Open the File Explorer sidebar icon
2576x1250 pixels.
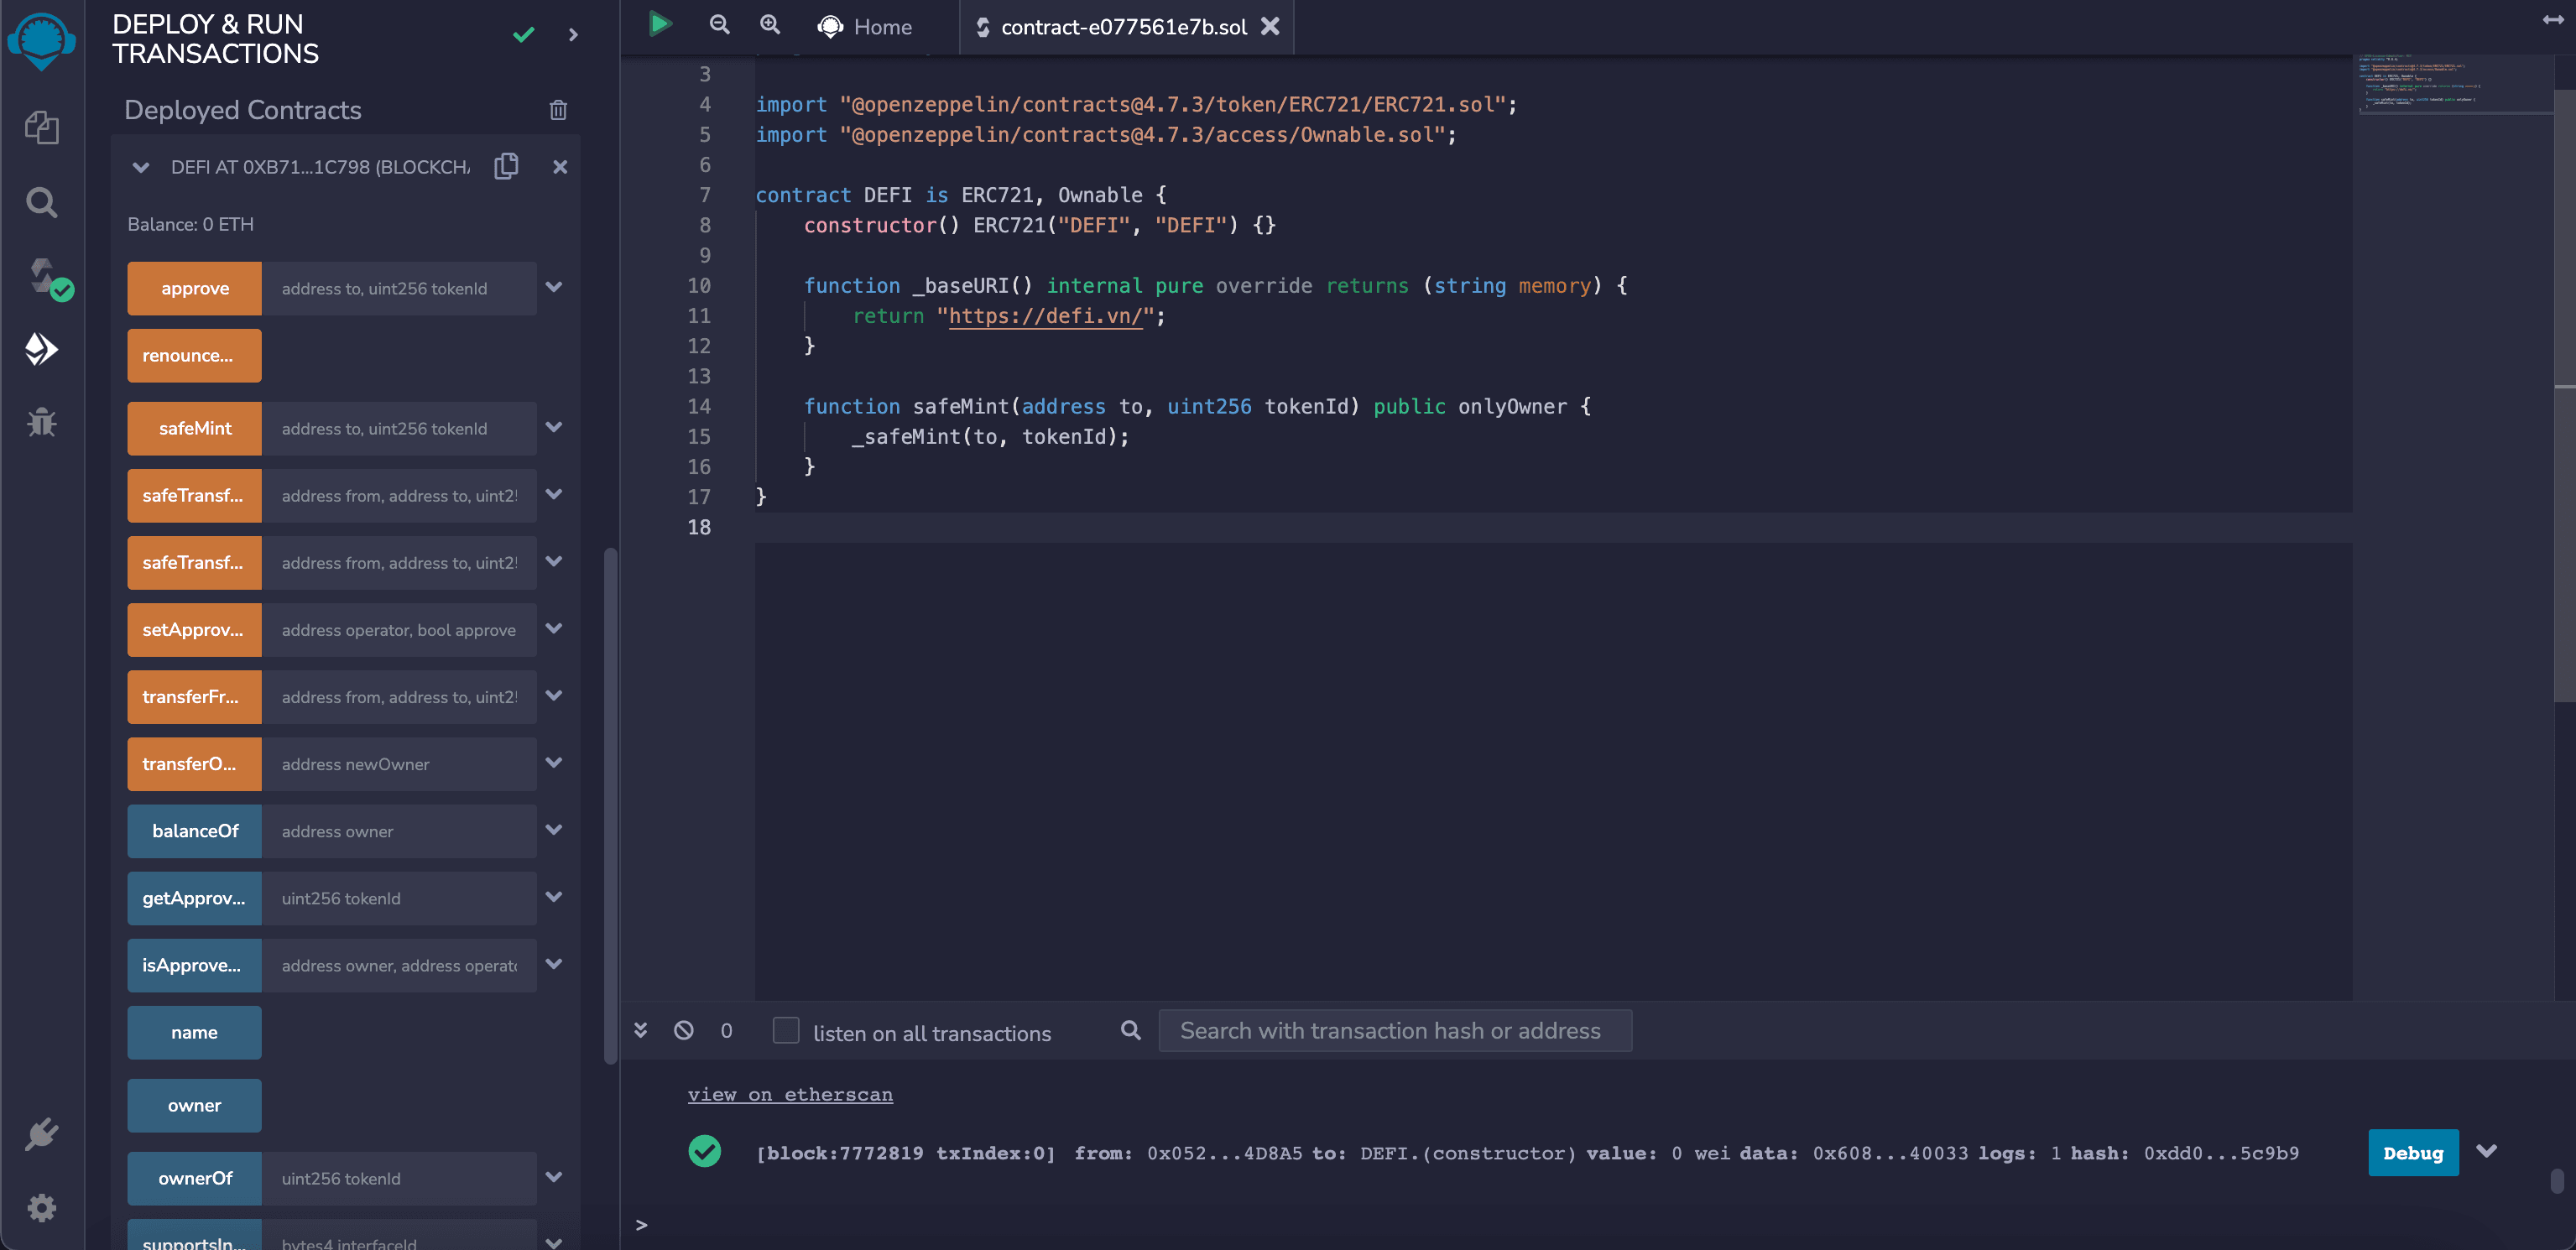41,127
